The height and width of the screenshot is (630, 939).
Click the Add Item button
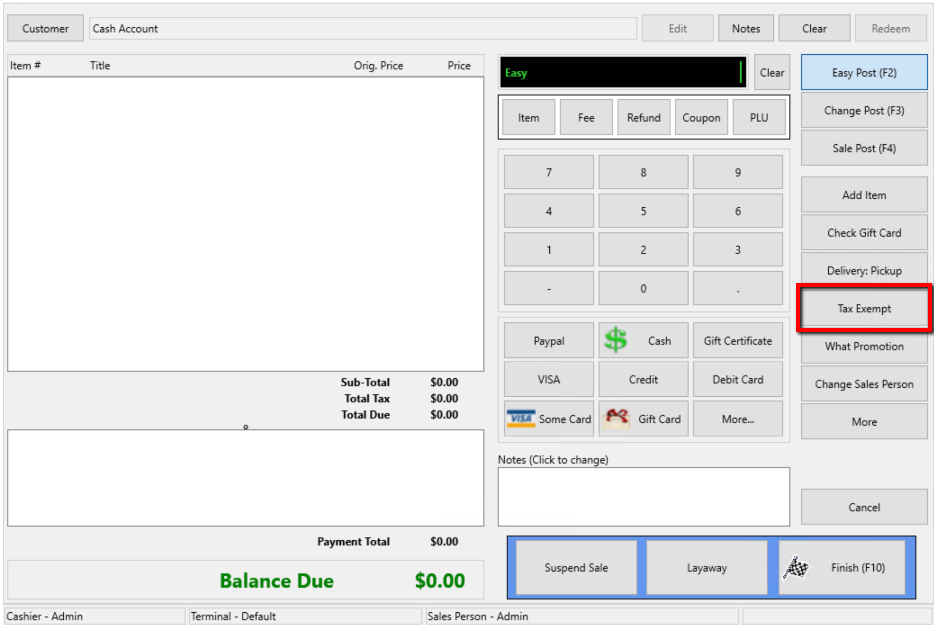click(x=864, y=195)
